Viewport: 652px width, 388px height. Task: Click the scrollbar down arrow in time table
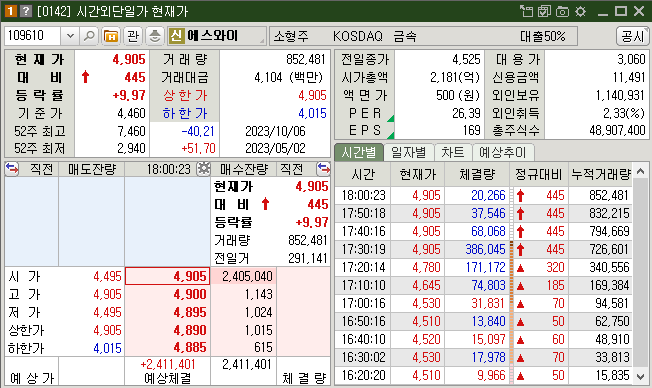(x=641, y=377)
